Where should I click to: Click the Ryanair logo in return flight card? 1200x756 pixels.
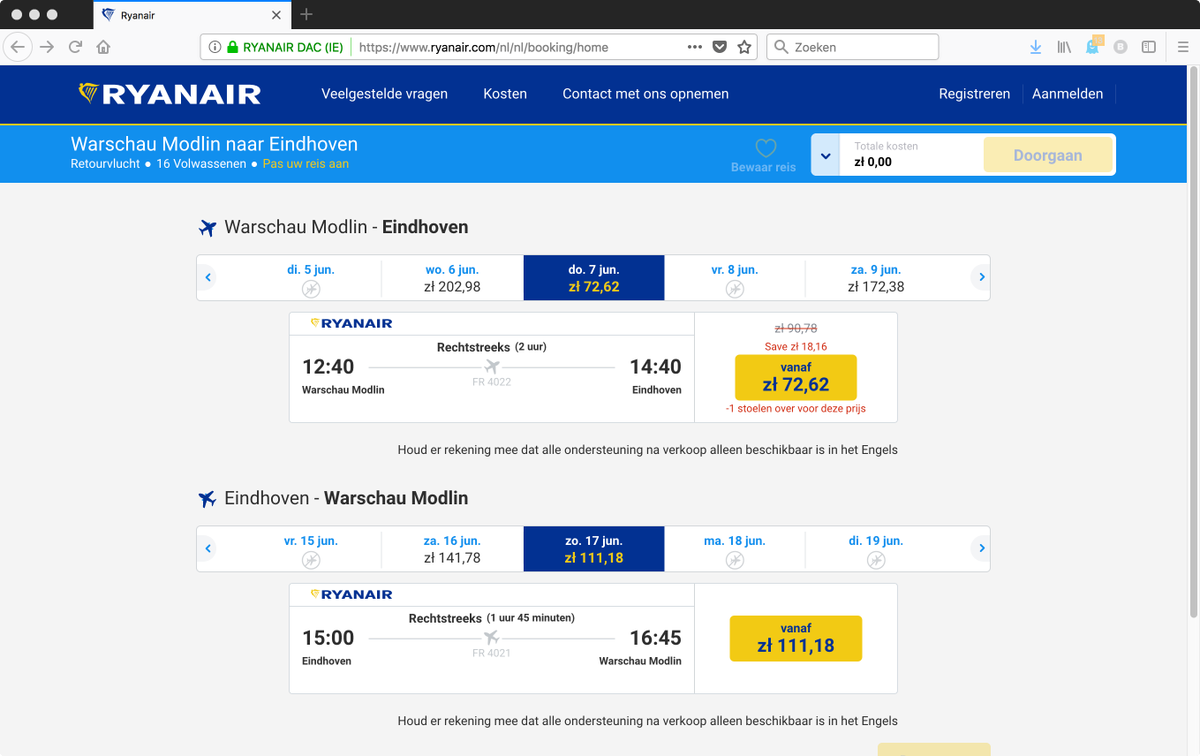(351, 595)
